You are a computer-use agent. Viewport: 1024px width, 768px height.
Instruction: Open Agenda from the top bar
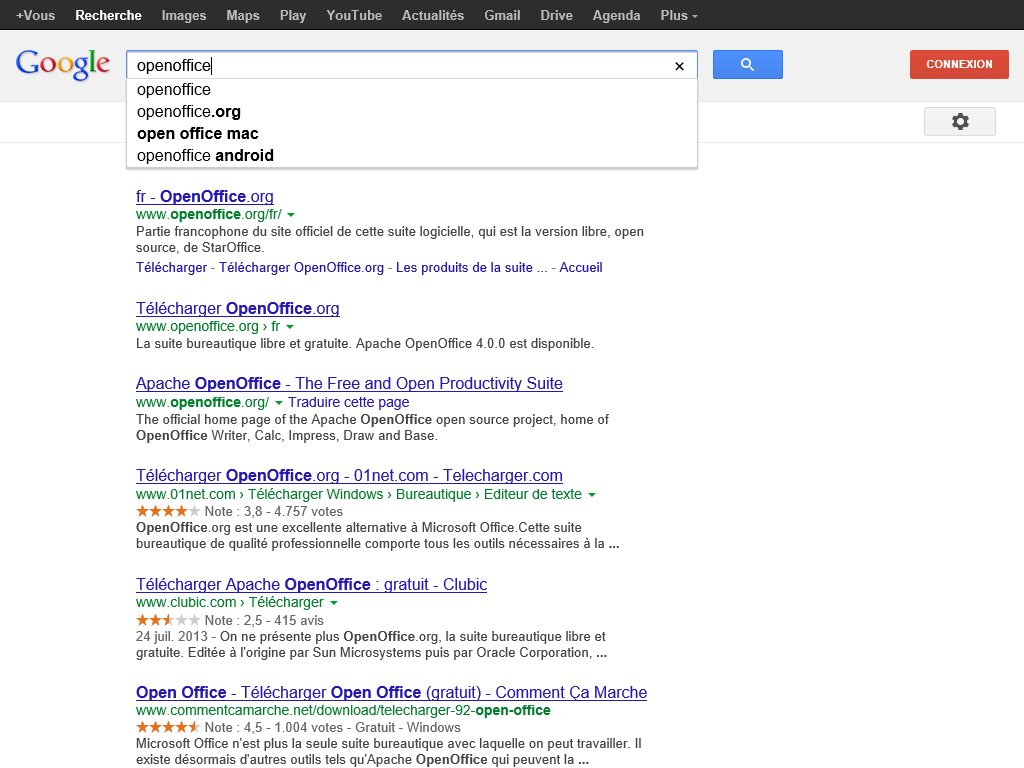[x=616, y=15]
